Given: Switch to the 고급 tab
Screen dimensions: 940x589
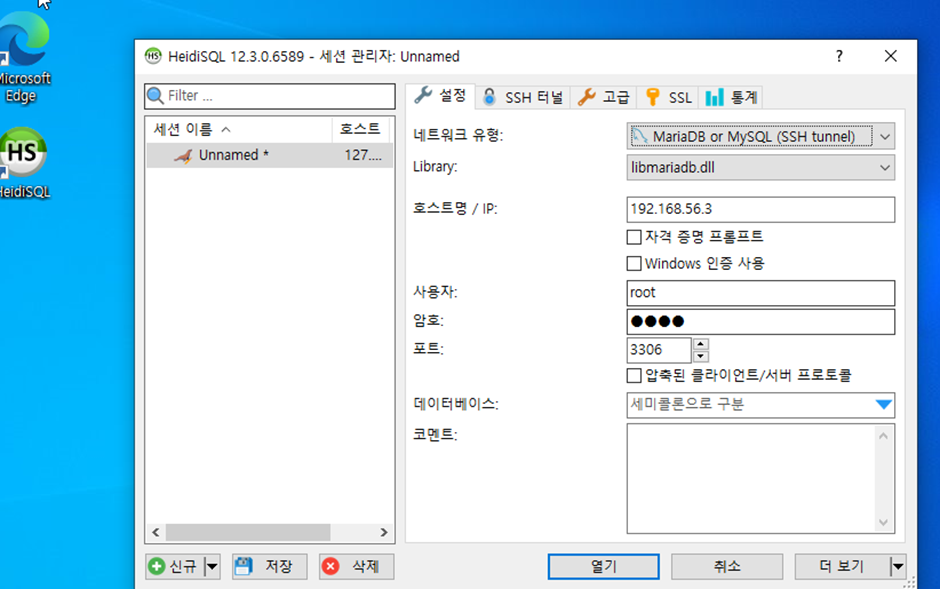Looking at the screenshot, I should 604,98.
